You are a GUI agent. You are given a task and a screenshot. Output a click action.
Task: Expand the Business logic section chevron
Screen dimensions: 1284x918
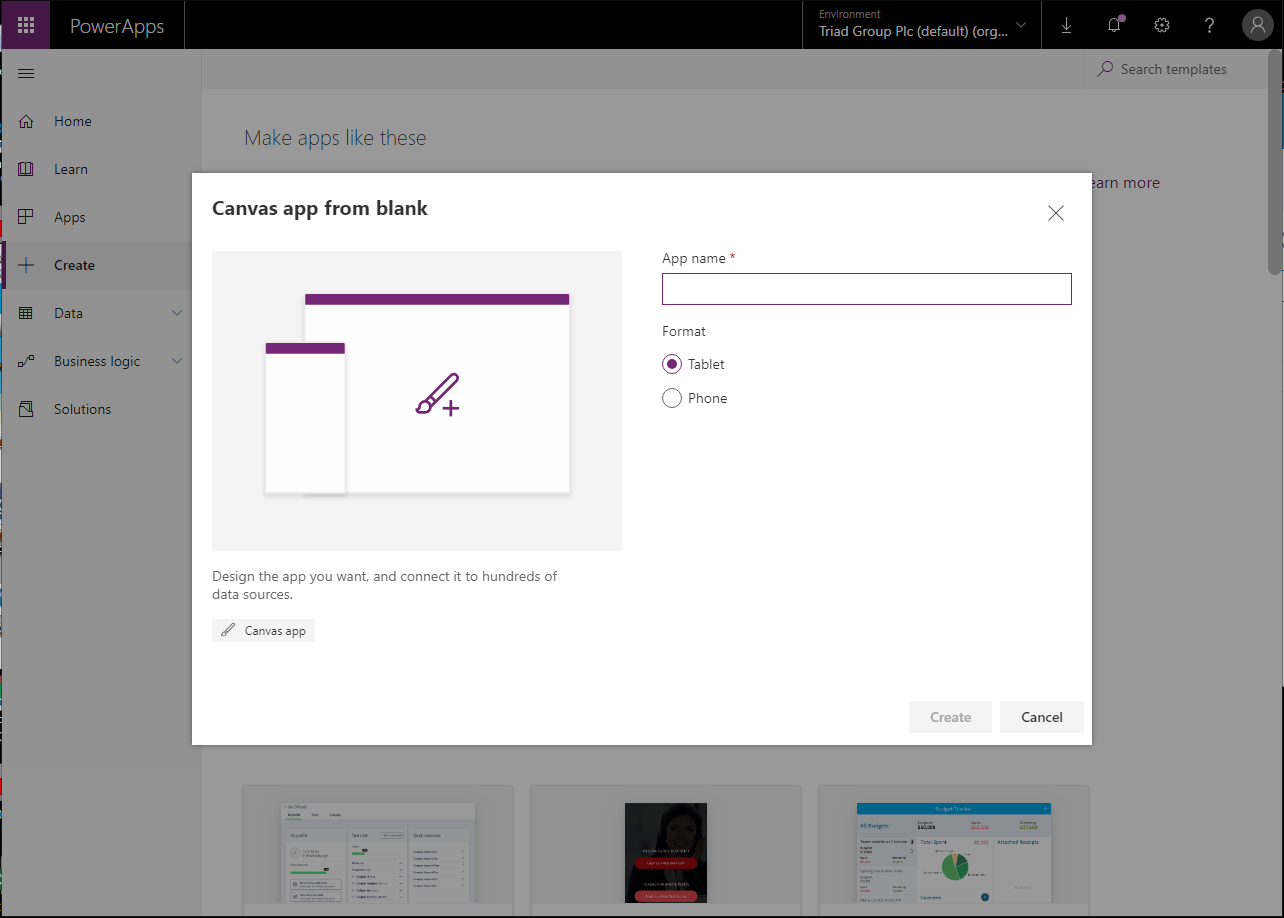[177, 361]
